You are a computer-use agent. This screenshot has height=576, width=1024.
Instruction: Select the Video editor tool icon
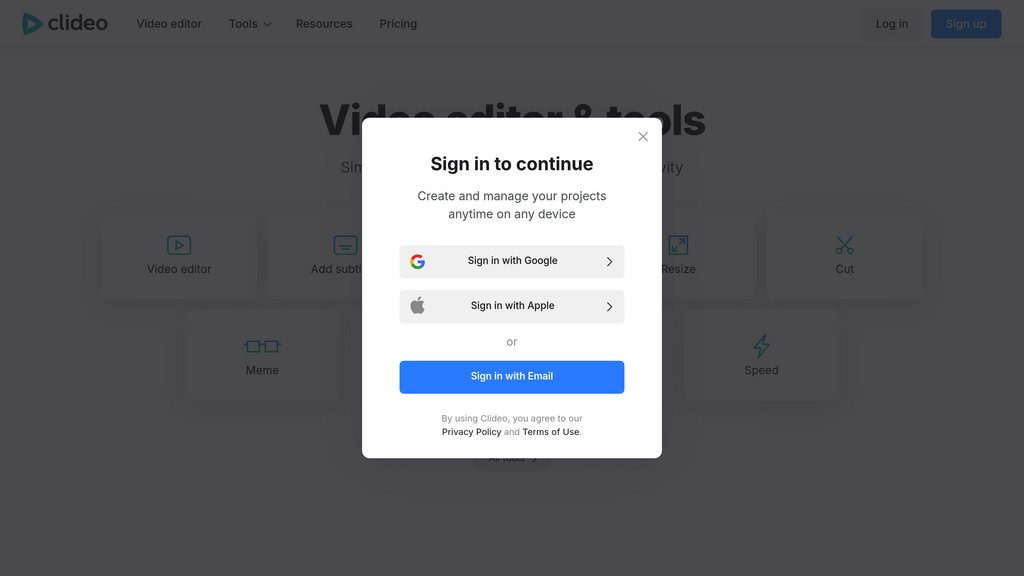[179, 245]
